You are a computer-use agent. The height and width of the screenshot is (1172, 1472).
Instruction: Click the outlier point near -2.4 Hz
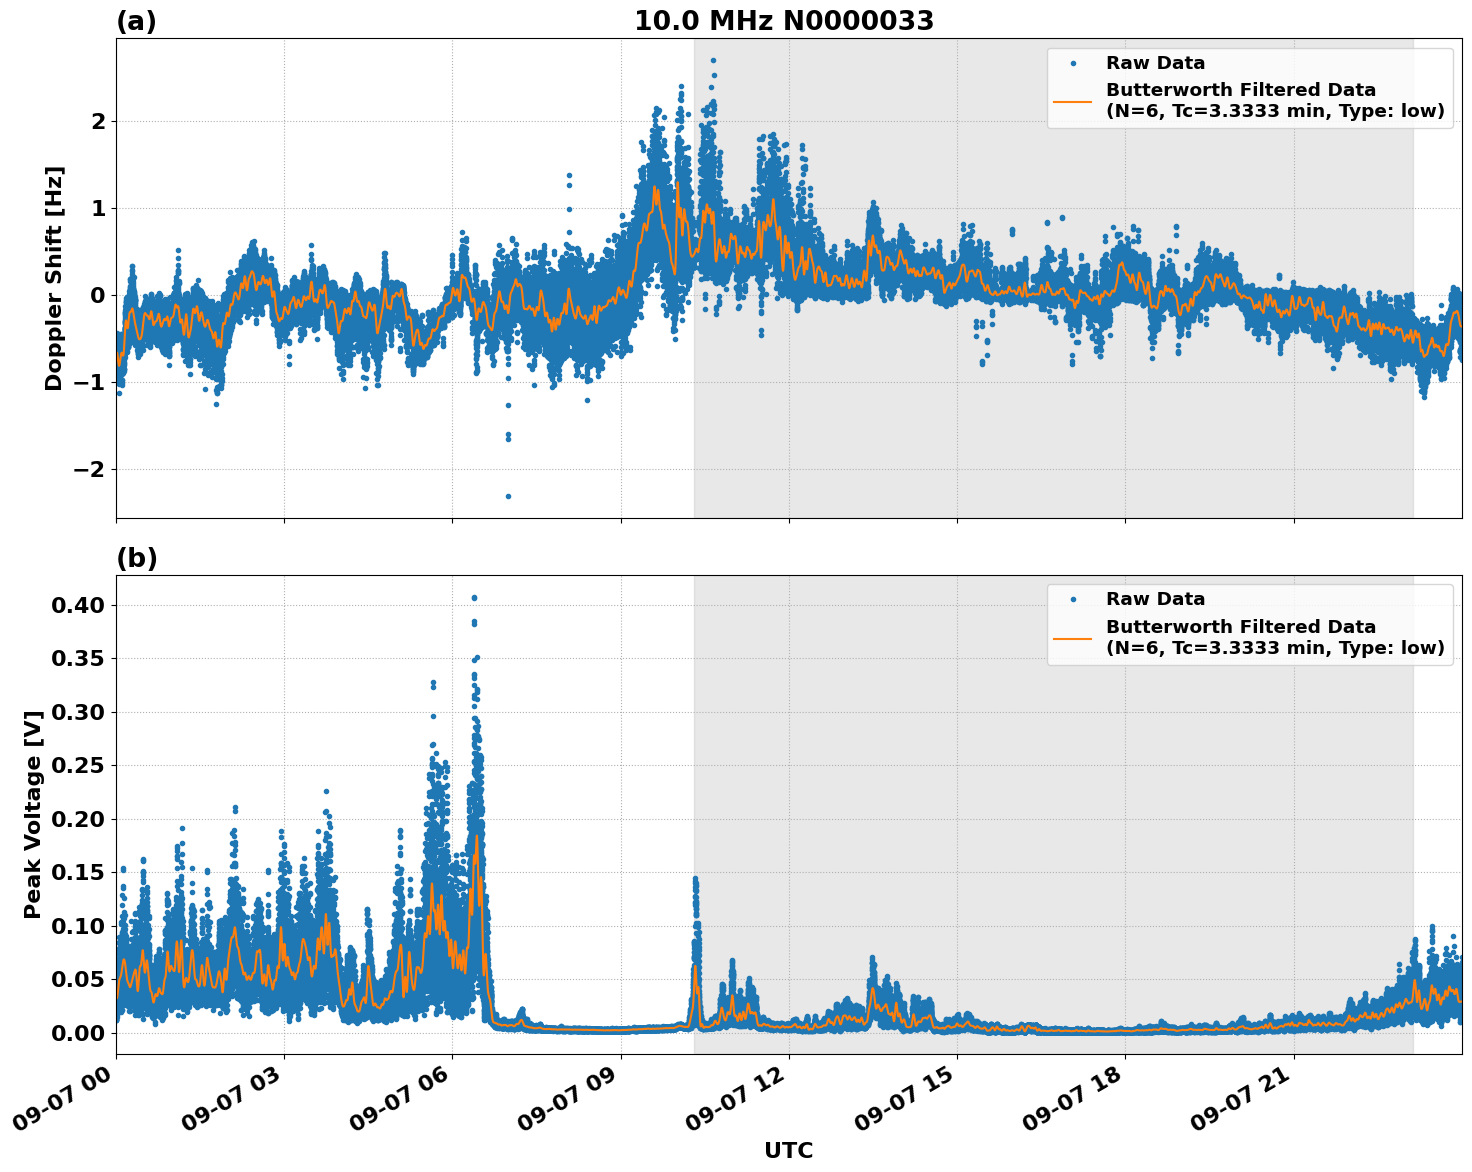pos(508,495)
